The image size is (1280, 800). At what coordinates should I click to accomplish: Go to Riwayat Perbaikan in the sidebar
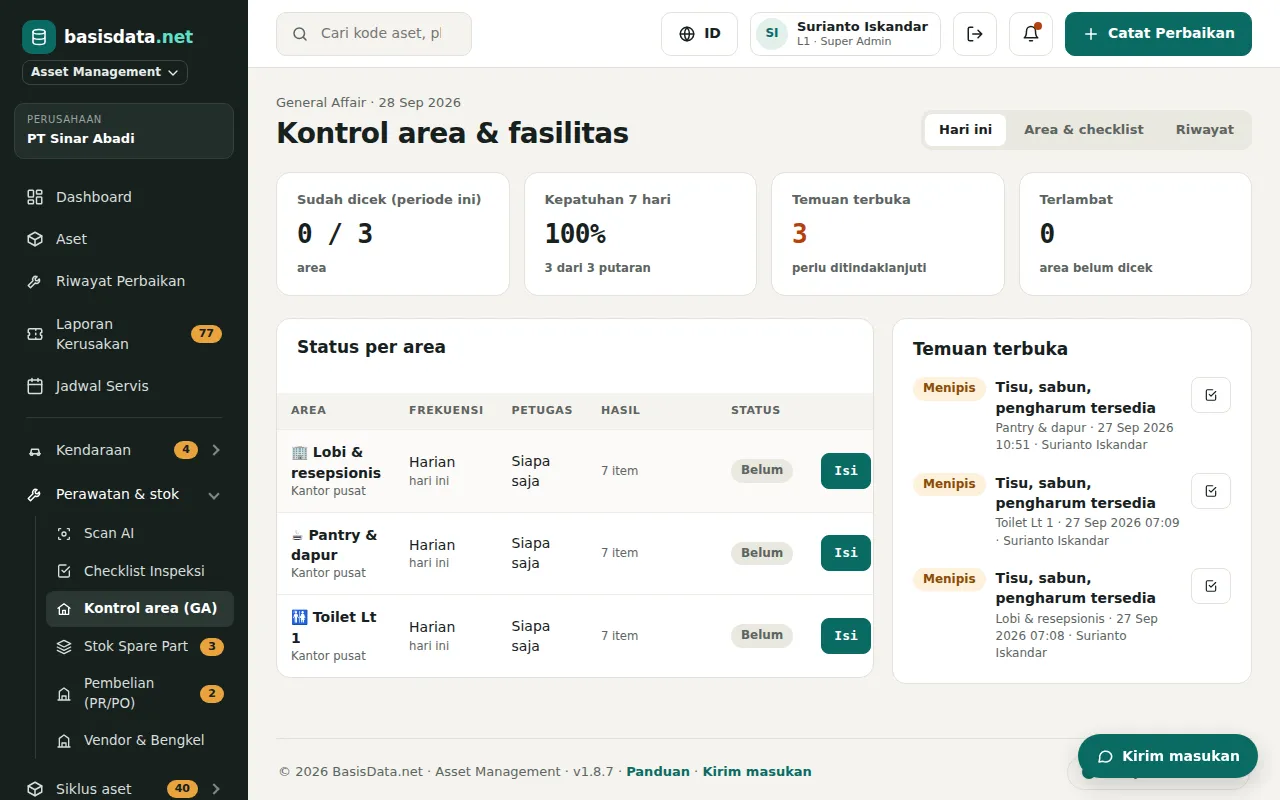pos(124,281)
